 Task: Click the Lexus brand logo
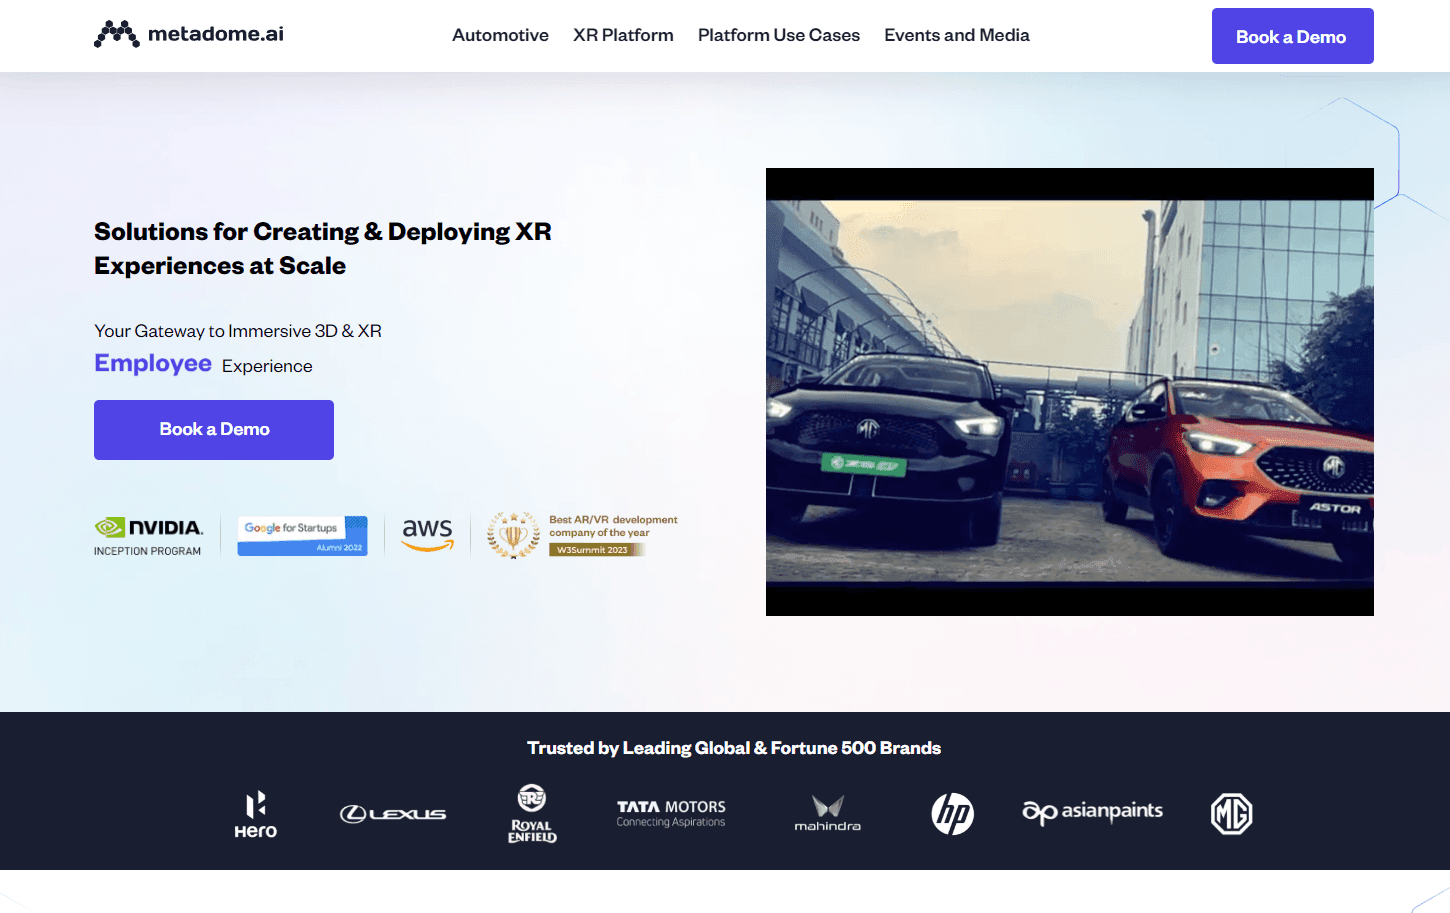coord(393,814)
